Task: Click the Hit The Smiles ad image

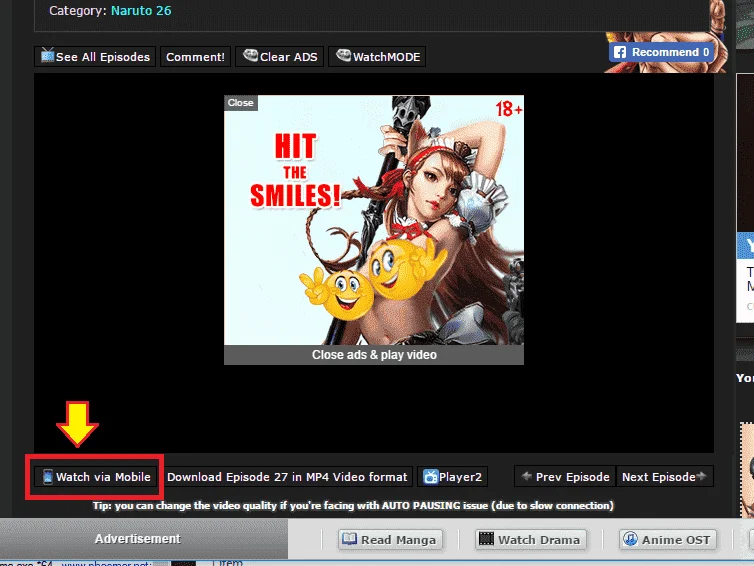Action: (x=374, y=220)
